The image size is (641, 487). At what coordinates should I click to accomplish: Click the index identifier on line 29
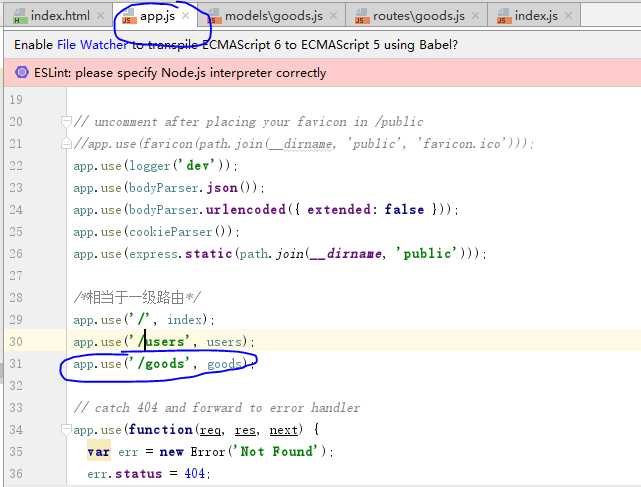pyautogui.click(x=184, y=320)
